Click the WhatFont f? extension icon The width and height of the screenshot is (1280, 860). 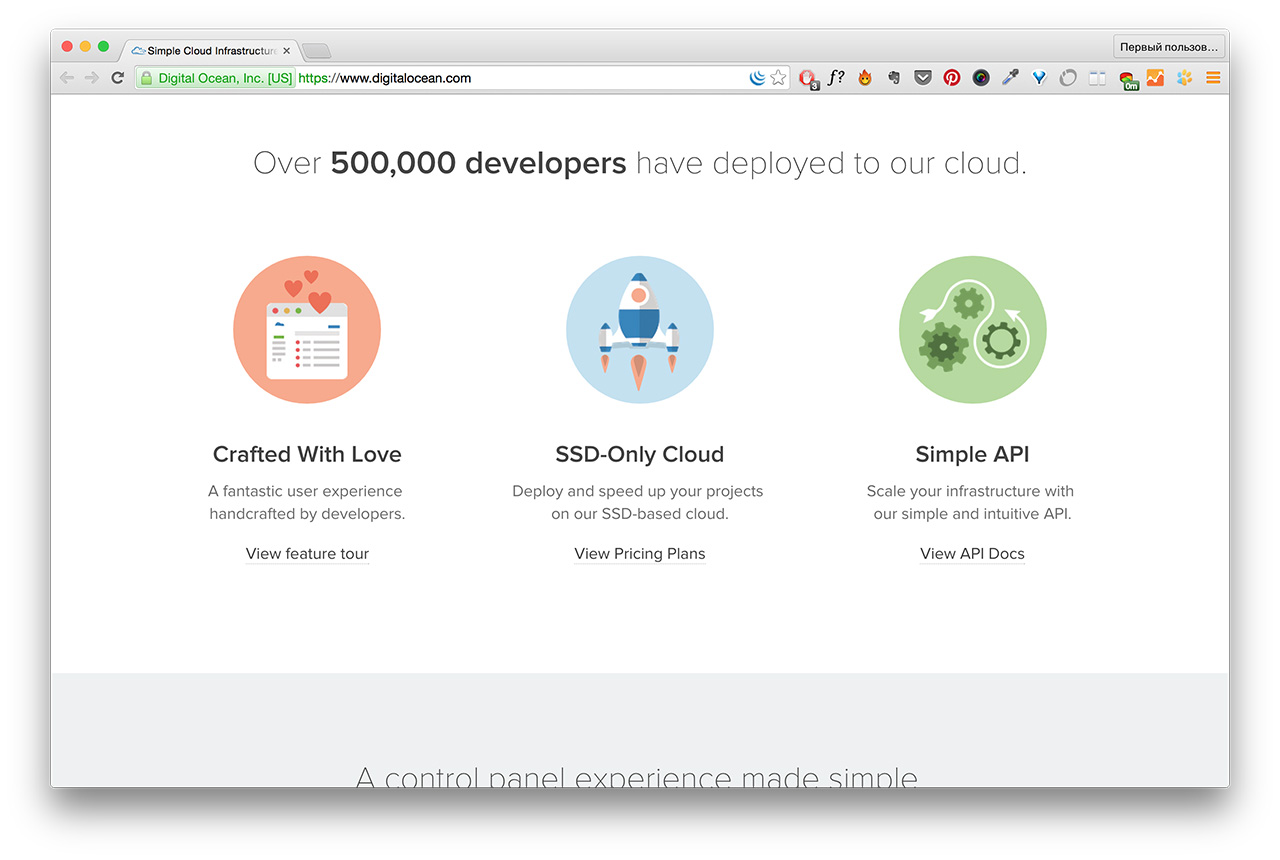point(836,78)
